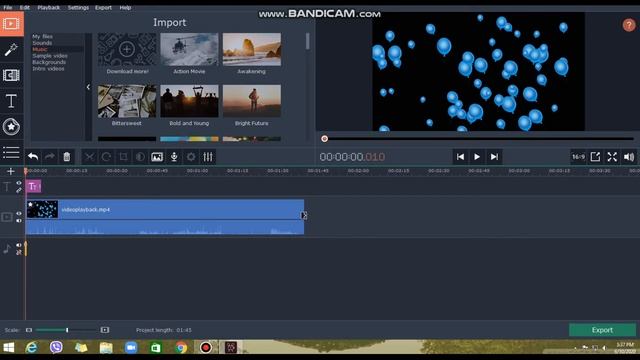Viewport: 640px width, 360px height.
Task: Open the 16:9 aspect ratio dropdown
Action: click(x=578, y=157)
